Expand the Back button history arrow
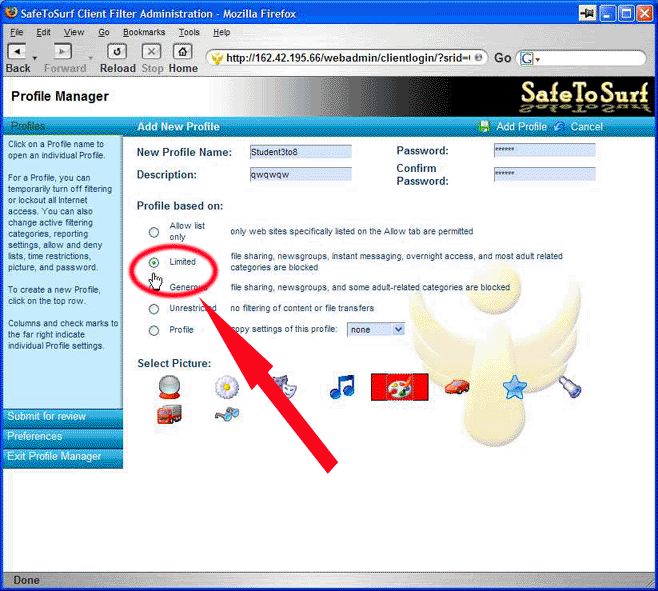The height and width of the screenshot is (591, 658). 35,58
